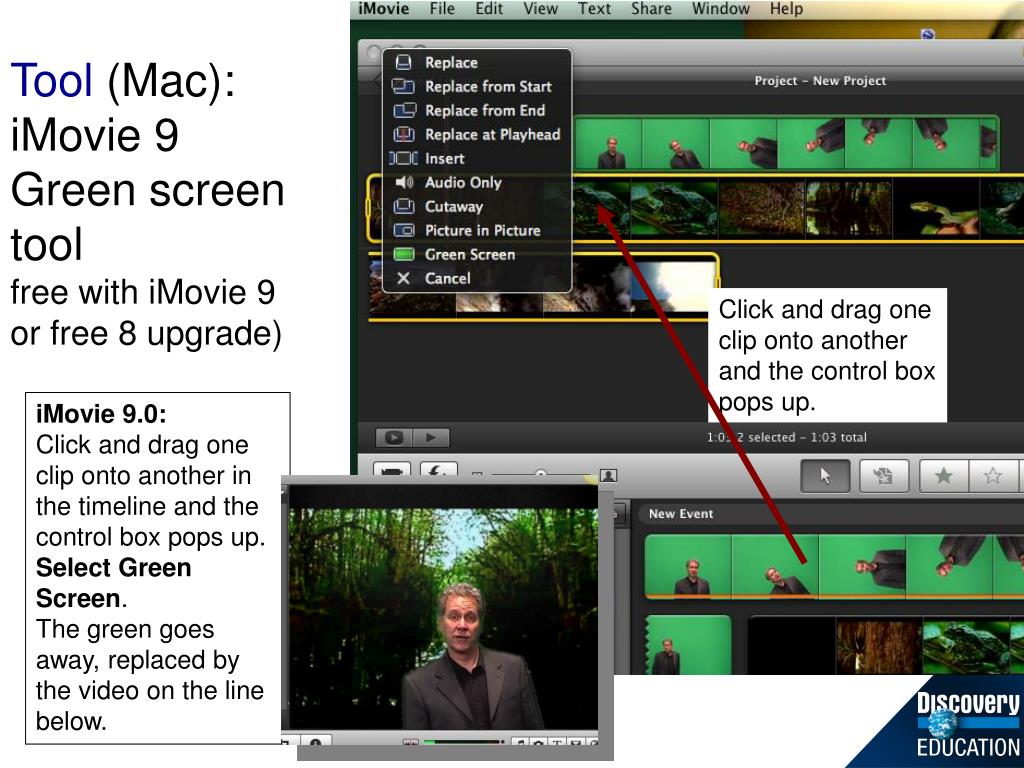
Task: Select small green screen clip in event browser
Action: click(x=688, y=645)
